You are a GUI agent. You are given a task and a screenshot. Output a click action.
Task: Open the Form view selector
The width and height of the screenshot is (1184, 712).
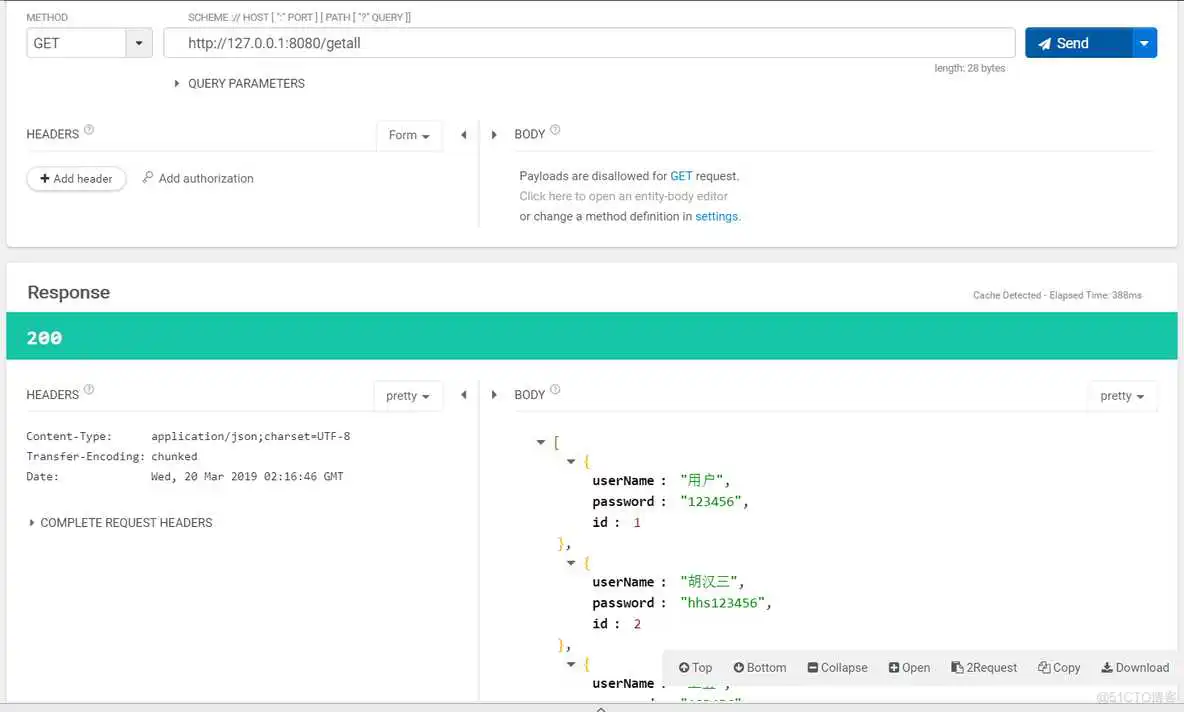(409, 134)
